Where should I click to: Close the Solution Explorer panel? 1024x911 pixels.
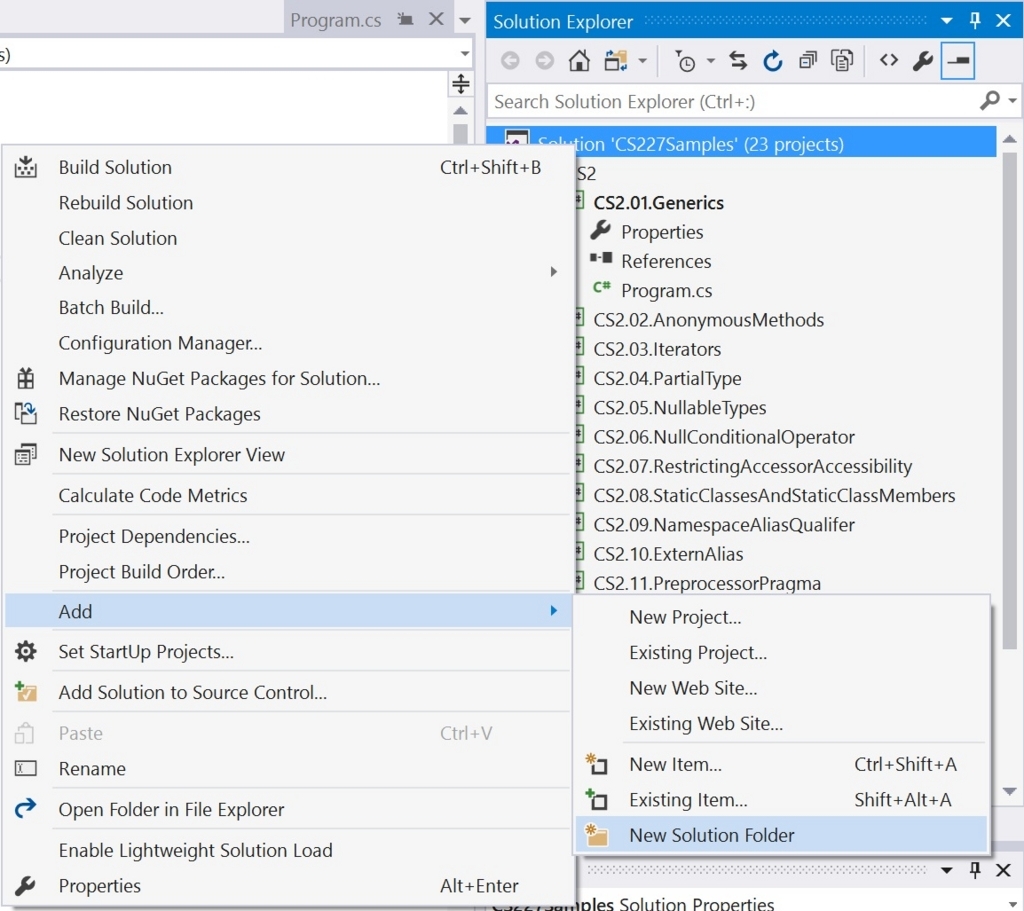tap(1004, 20)
